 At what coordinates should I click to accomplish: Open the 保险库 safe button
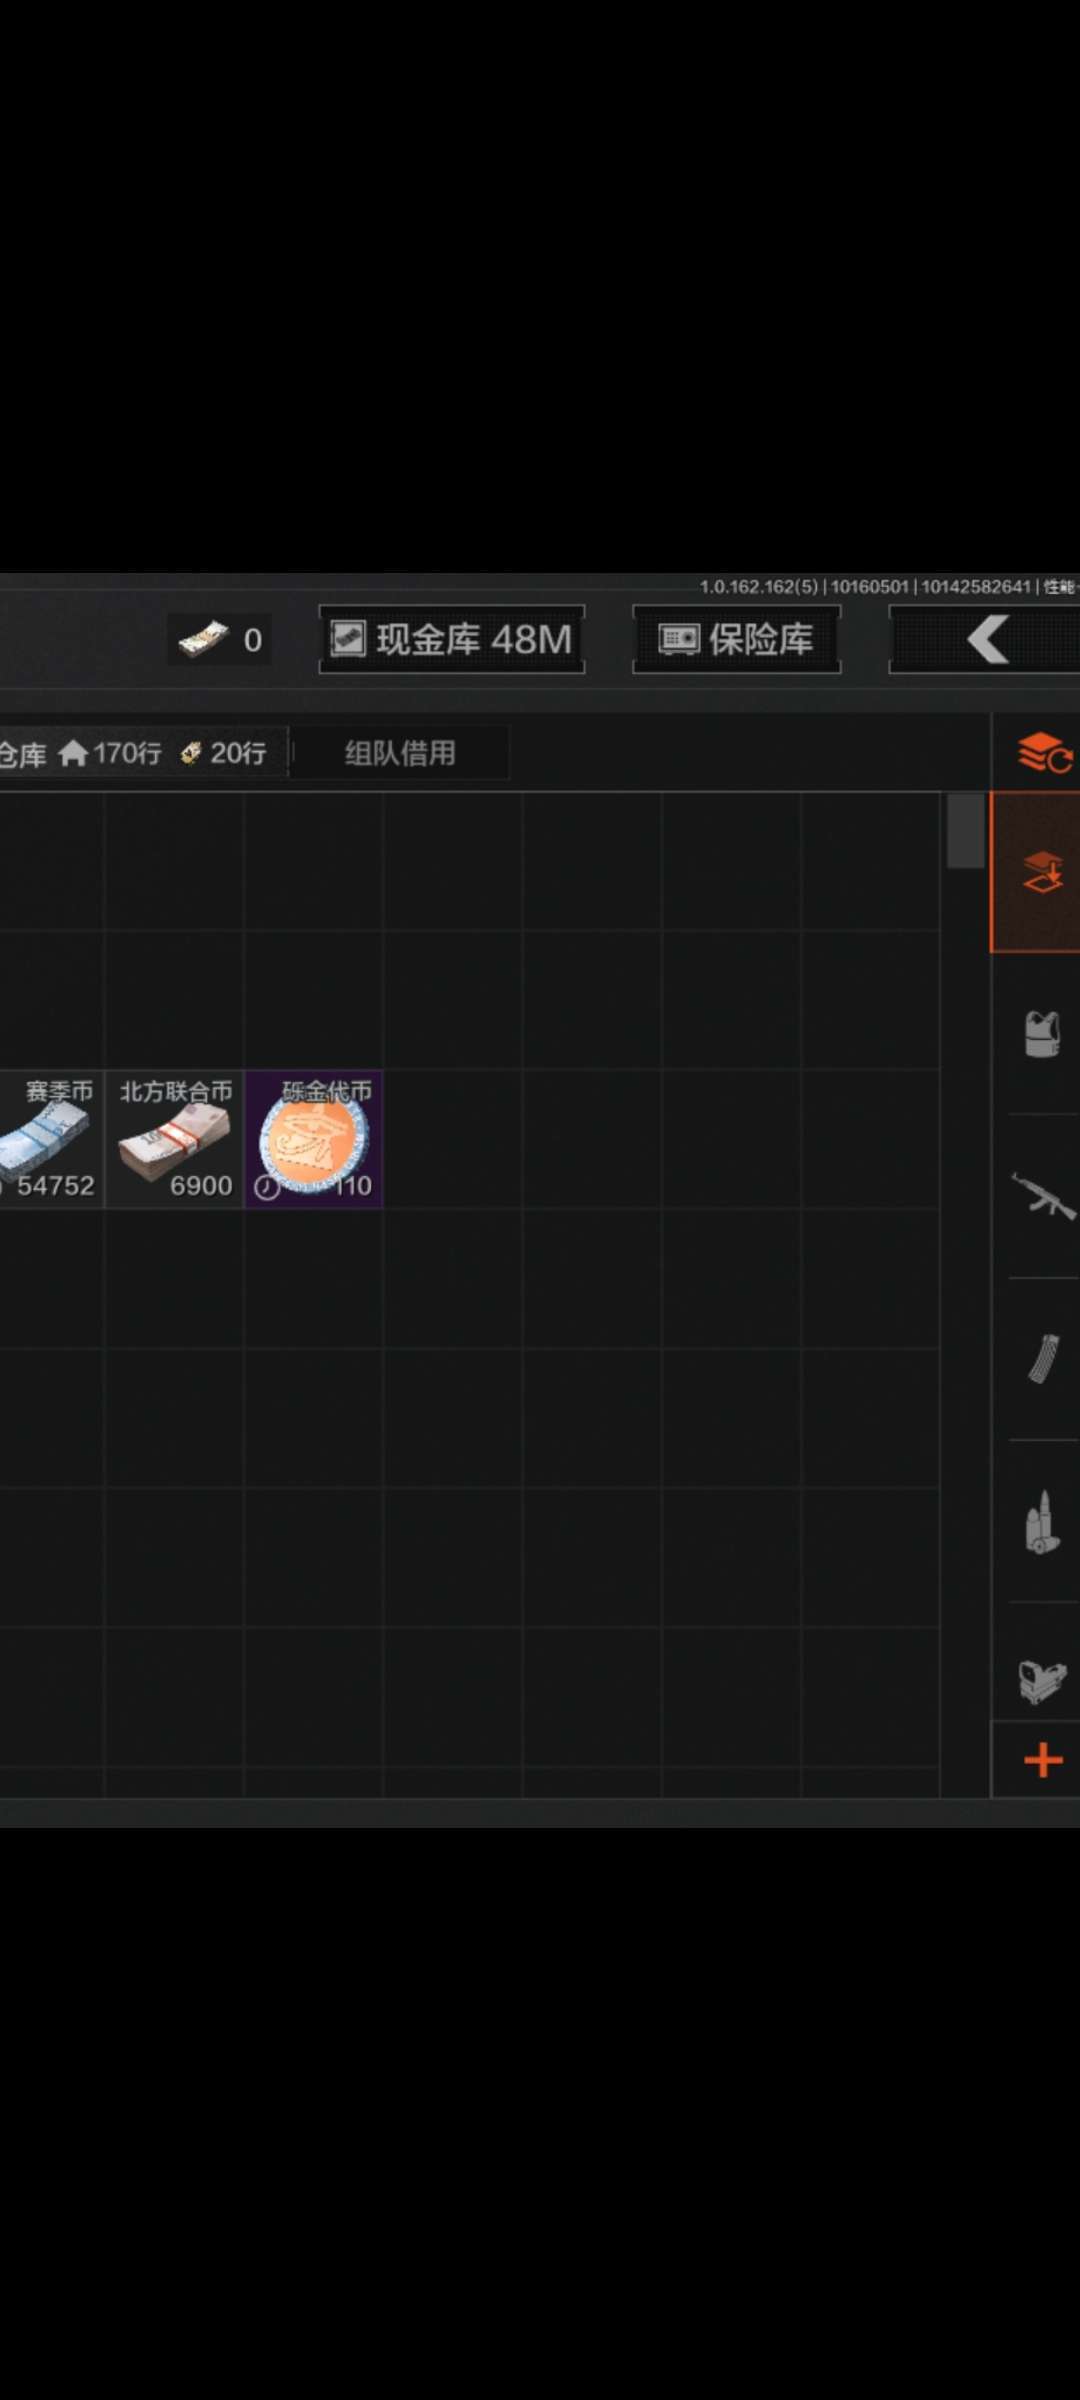[737, 639]
